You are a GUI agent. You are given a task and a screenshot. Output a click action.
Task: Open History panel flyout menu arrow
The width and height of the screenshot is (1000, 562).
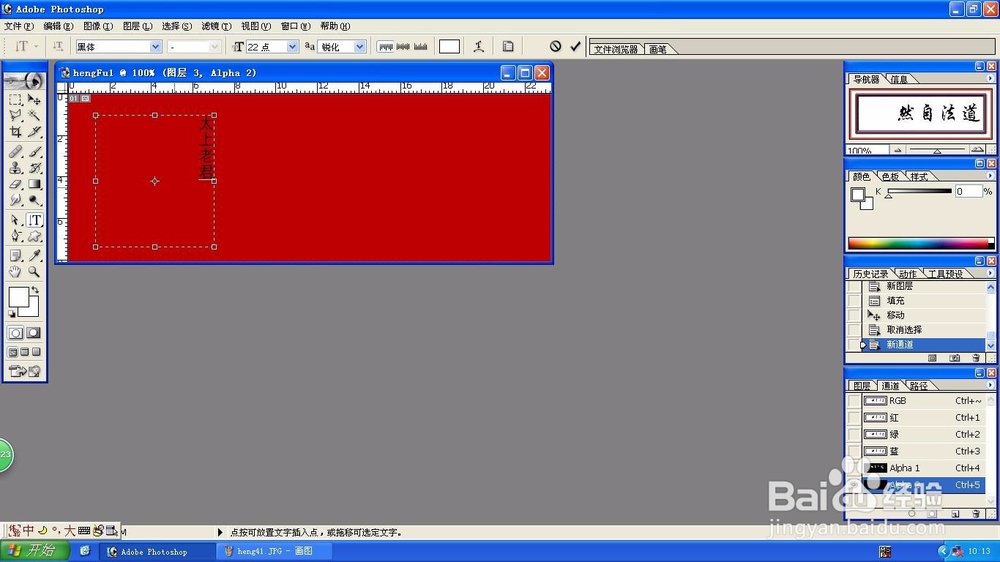[x=990, y=273]
